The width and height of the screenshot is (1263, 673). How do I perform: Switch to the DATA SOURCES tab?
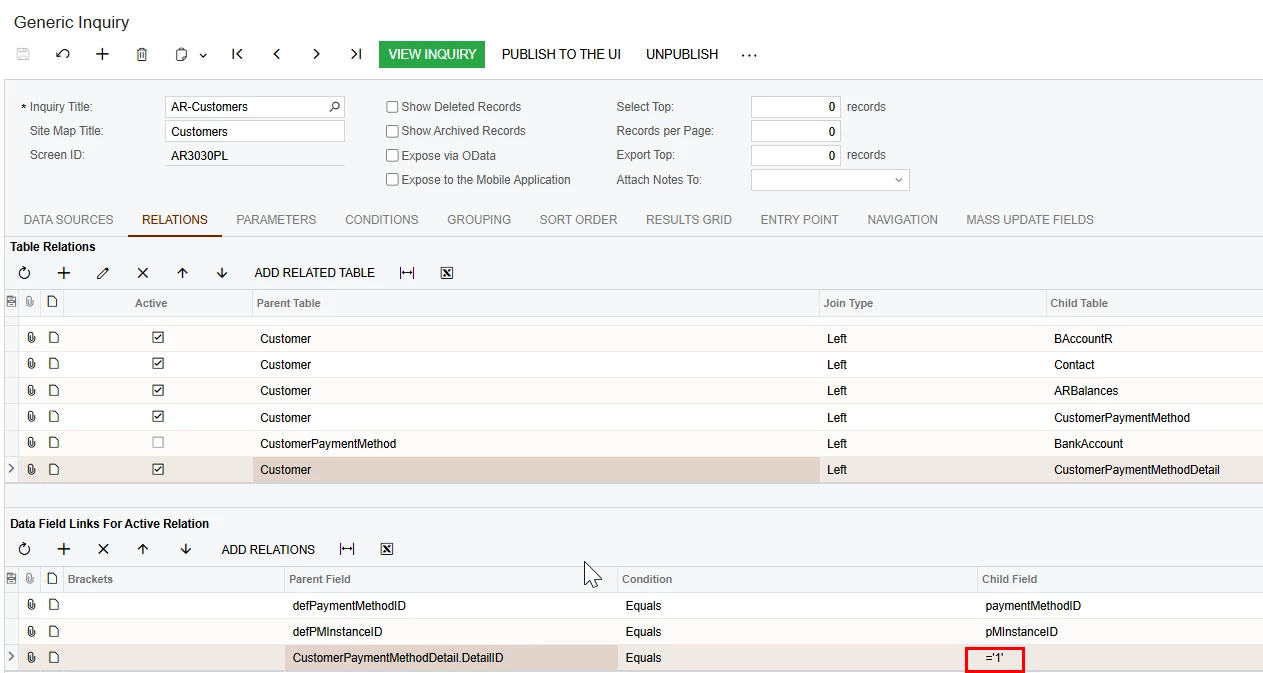pos(68,220)
